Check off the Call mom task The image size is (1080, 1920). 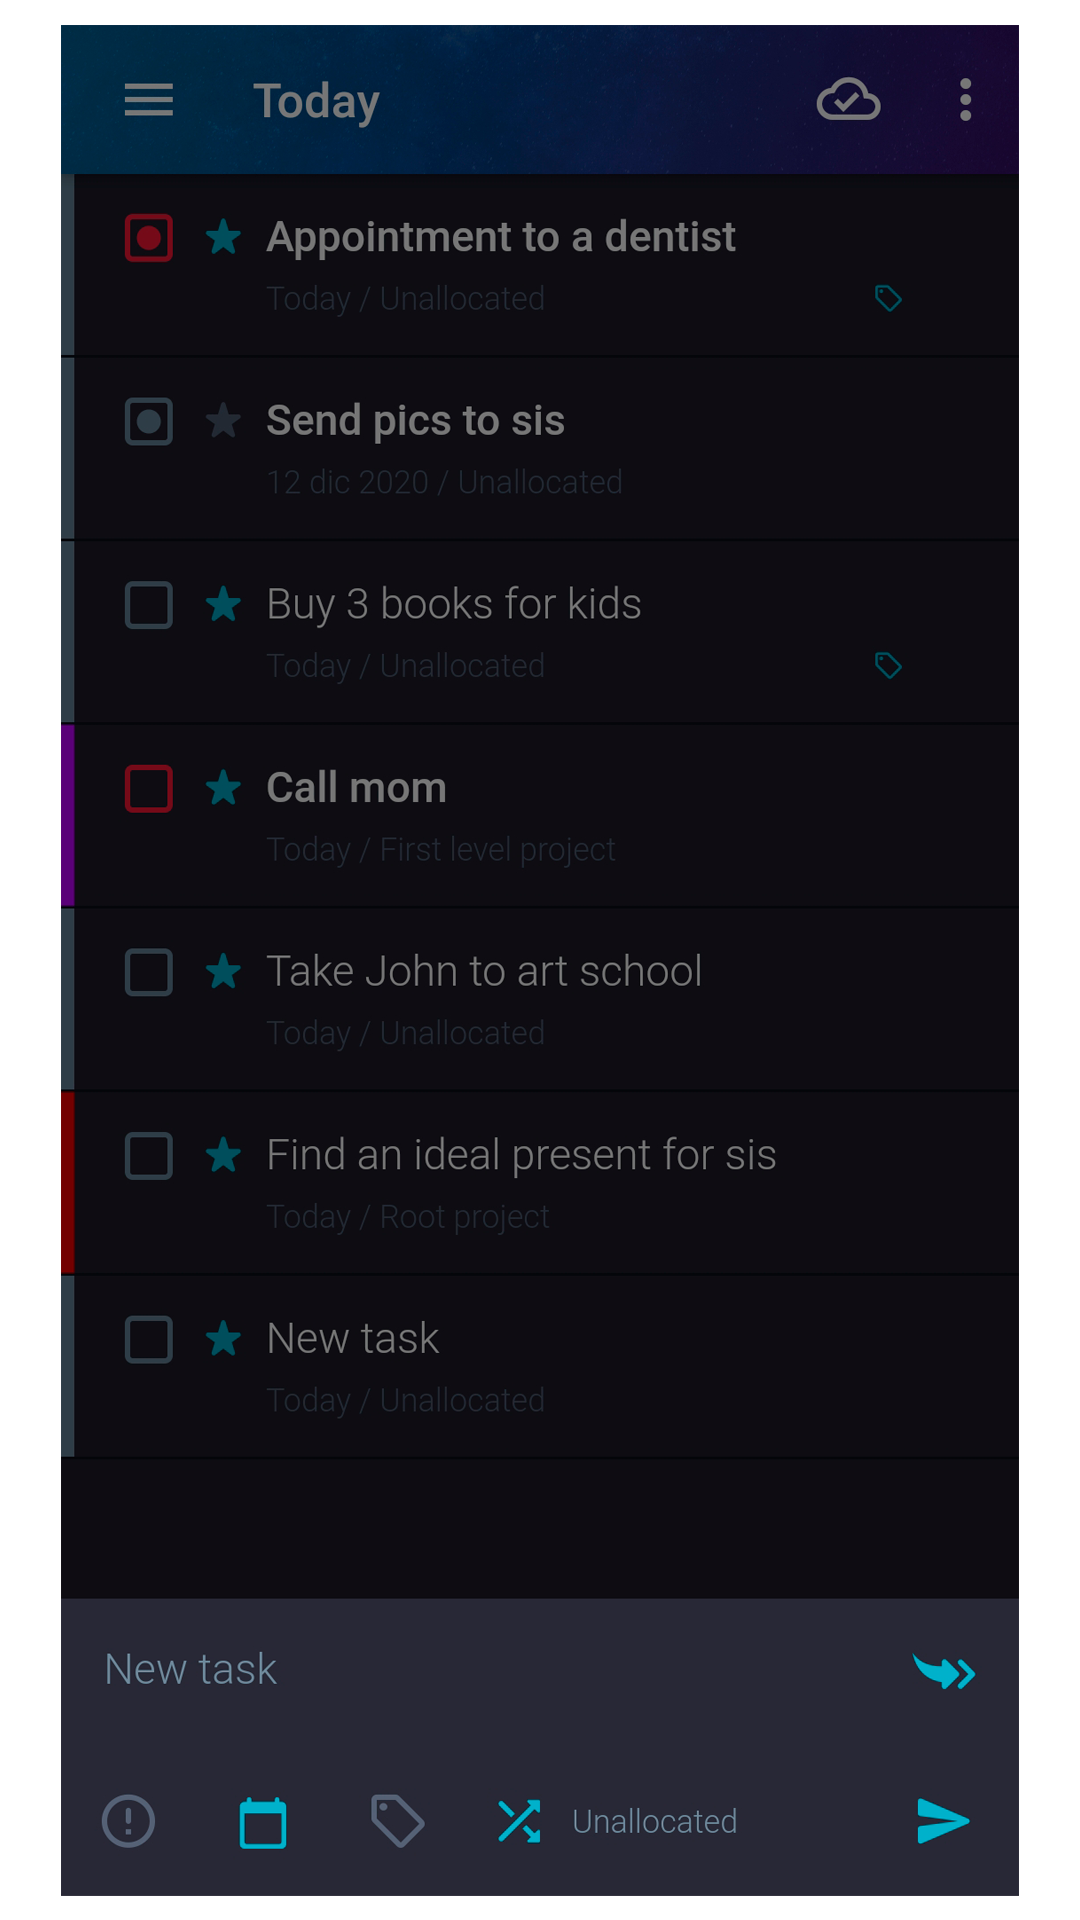coord(149,788)
